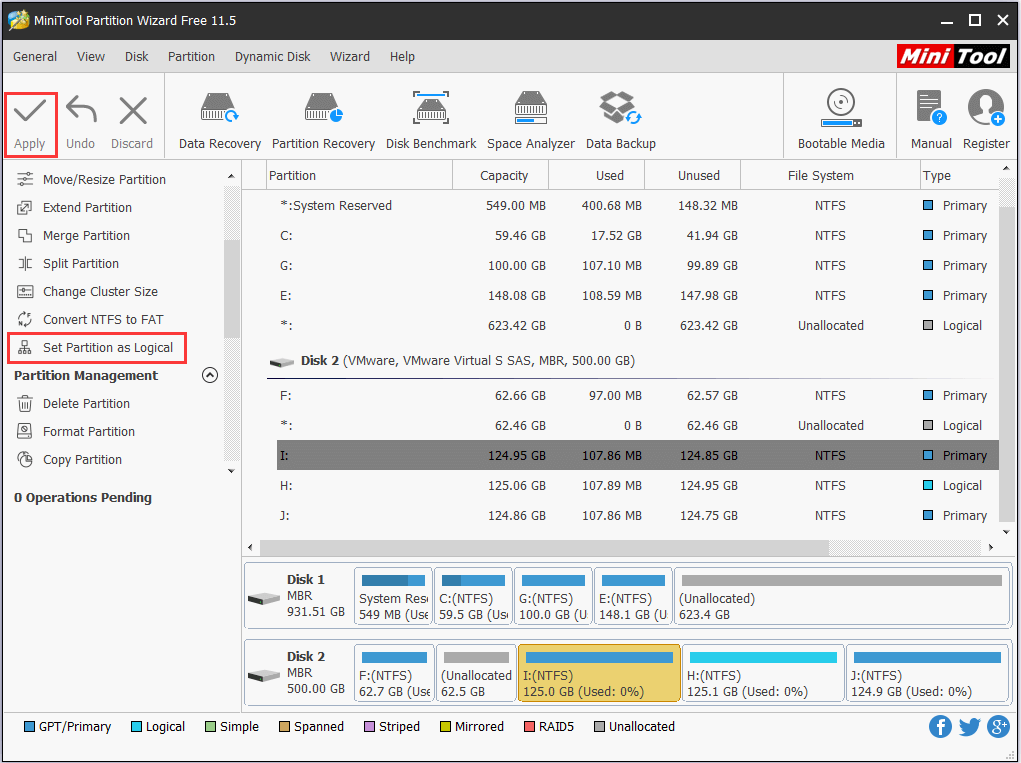Screen dimensions: 1021x763
Task: Select 623.4 GB Unallocated block in Disk 1 map
Action: pos(841,597)
